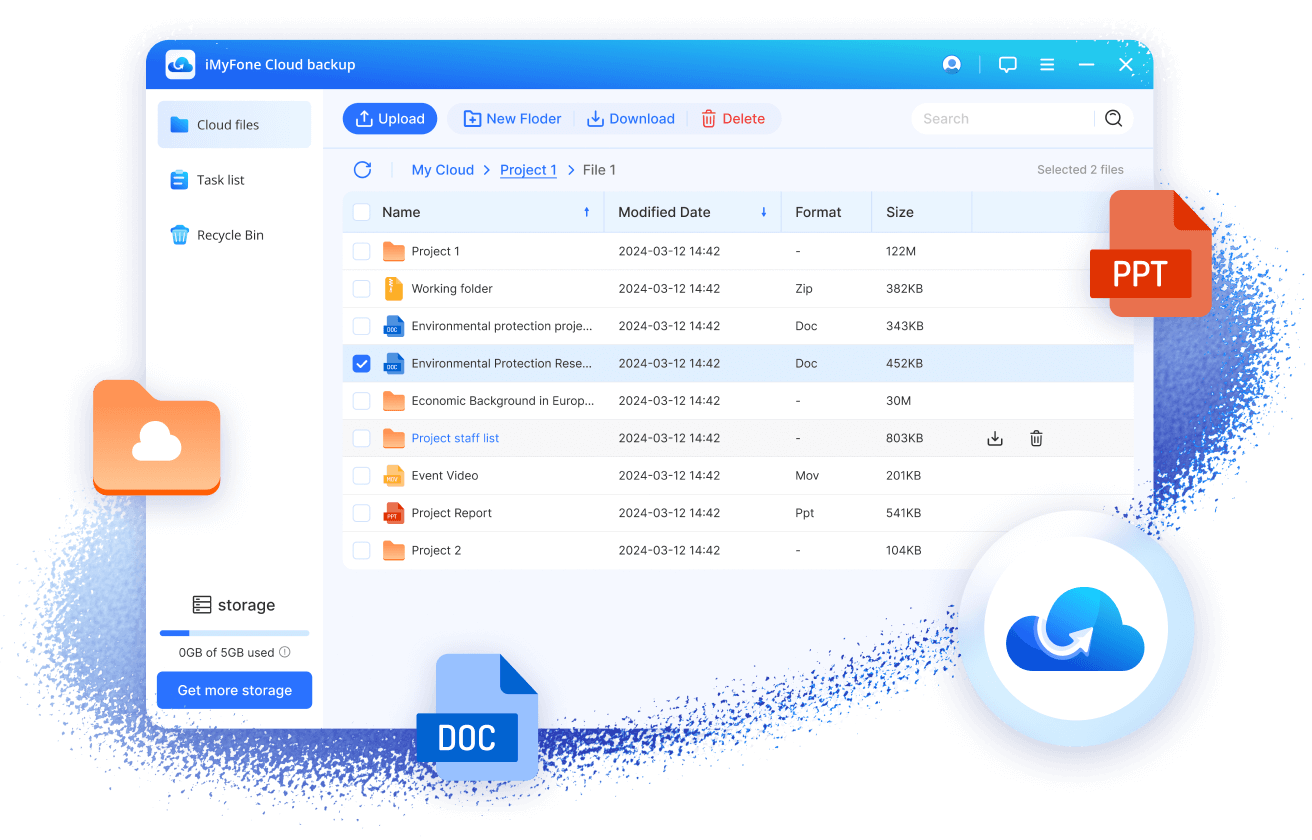Open the feedback message icon in title bar
The image size is (1312, 840).
(x=1008, y=64)
